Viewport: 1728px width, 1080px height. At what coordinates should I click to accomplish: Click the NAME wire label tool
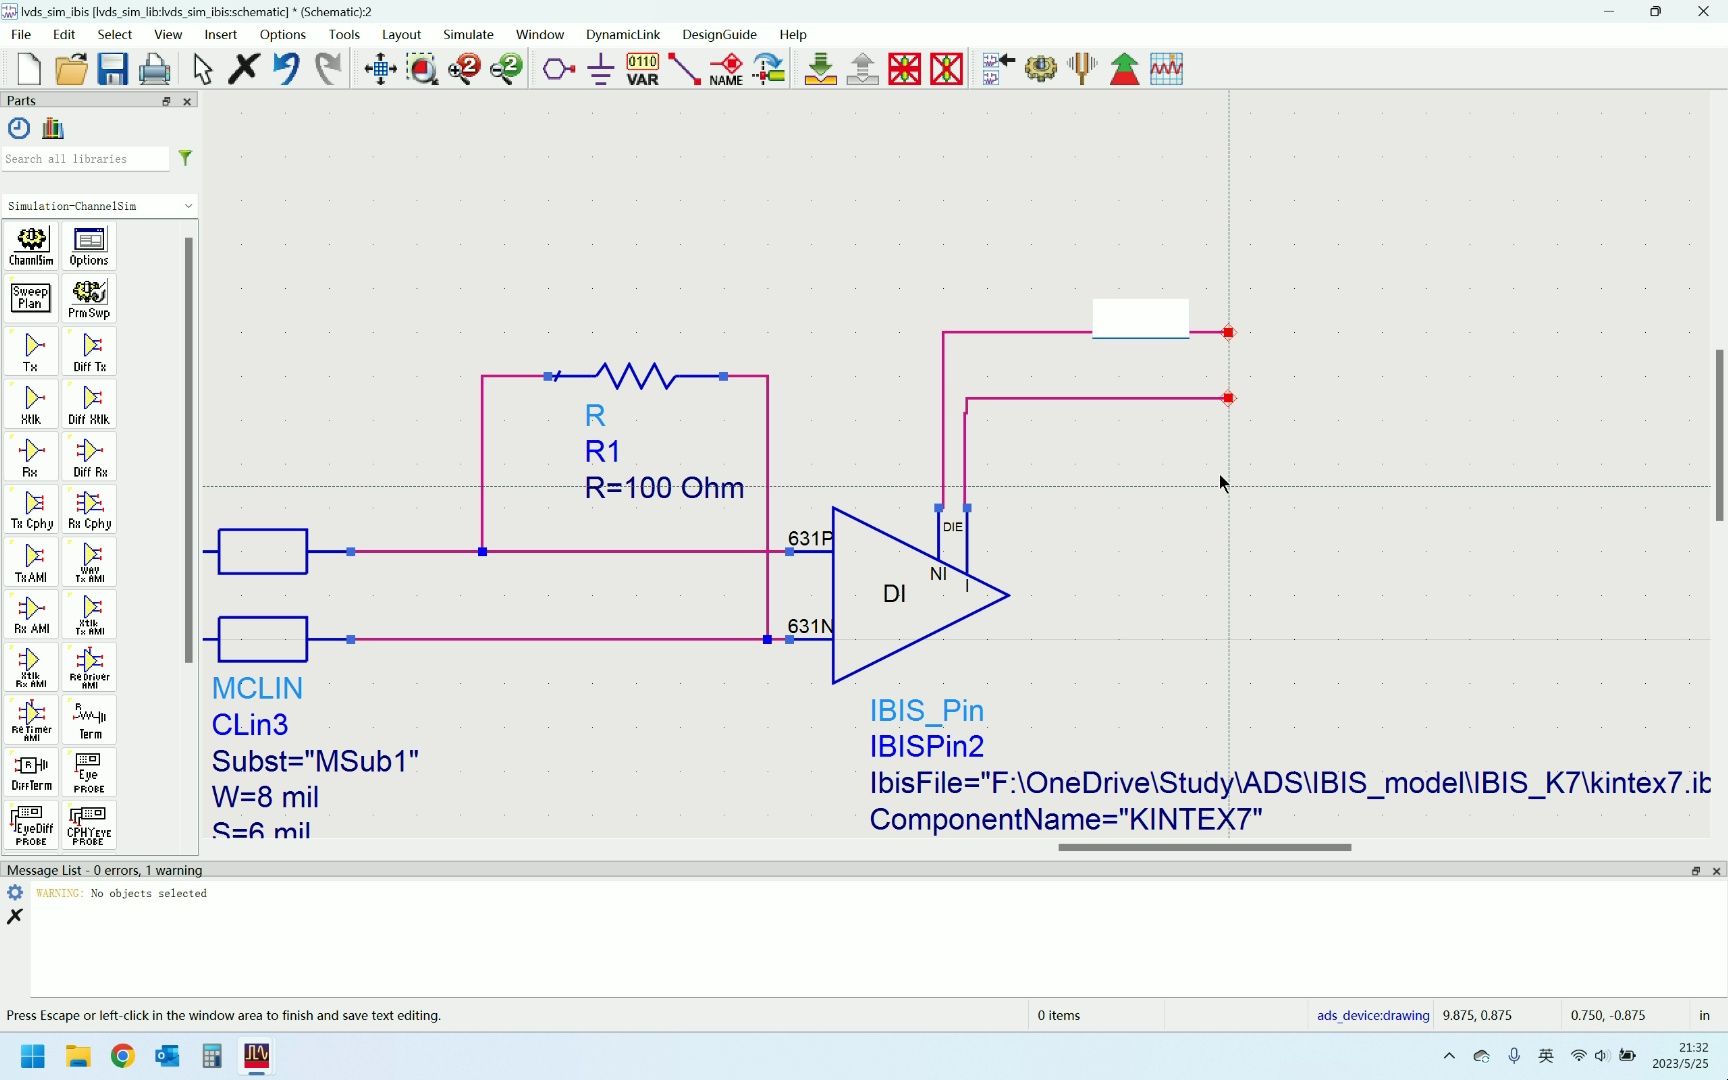(x=726, y=69)
